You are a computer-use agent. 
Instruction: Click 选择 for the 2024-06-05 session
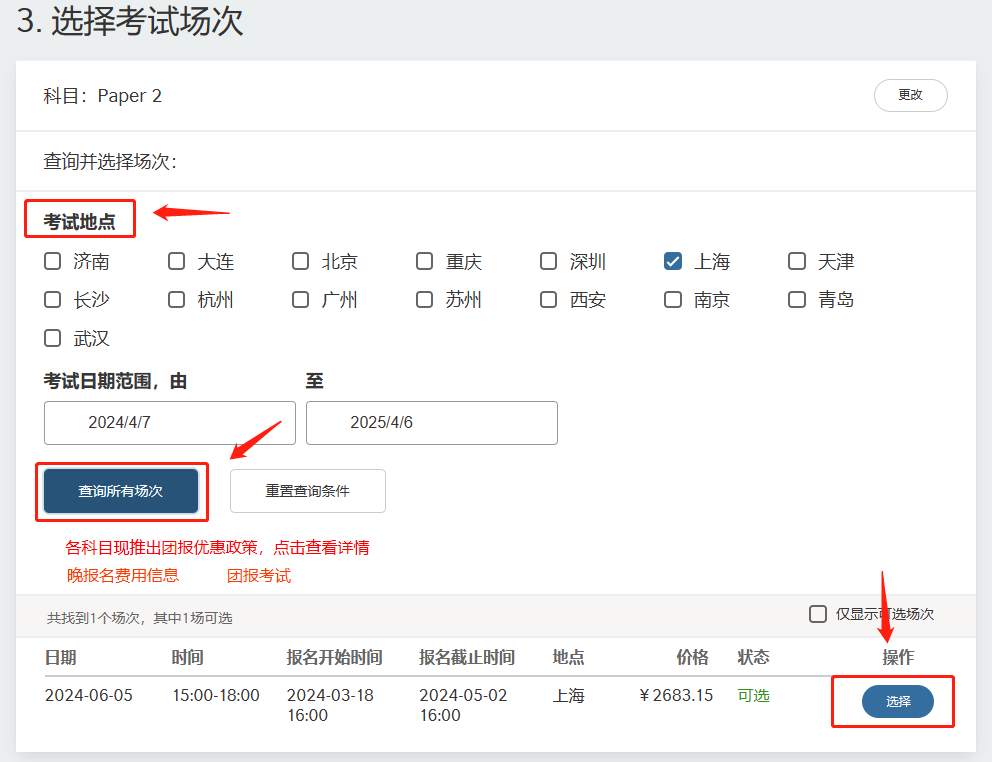pos(897,702)
